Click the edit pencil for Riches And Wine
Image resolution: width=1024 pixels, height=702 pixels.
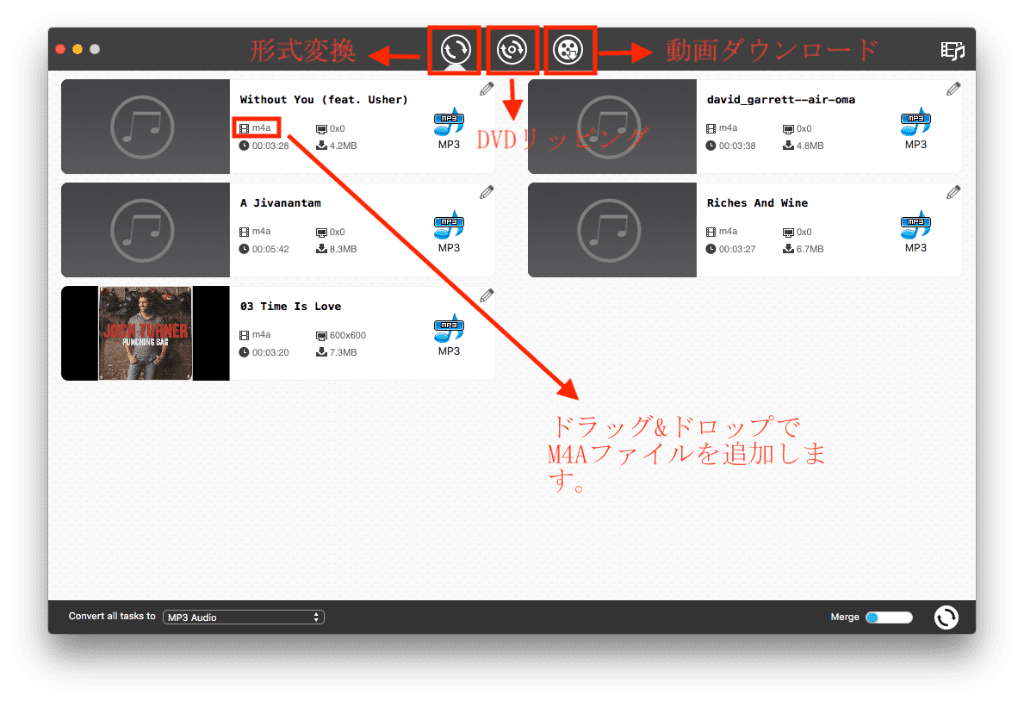click(x=953, y=192)
